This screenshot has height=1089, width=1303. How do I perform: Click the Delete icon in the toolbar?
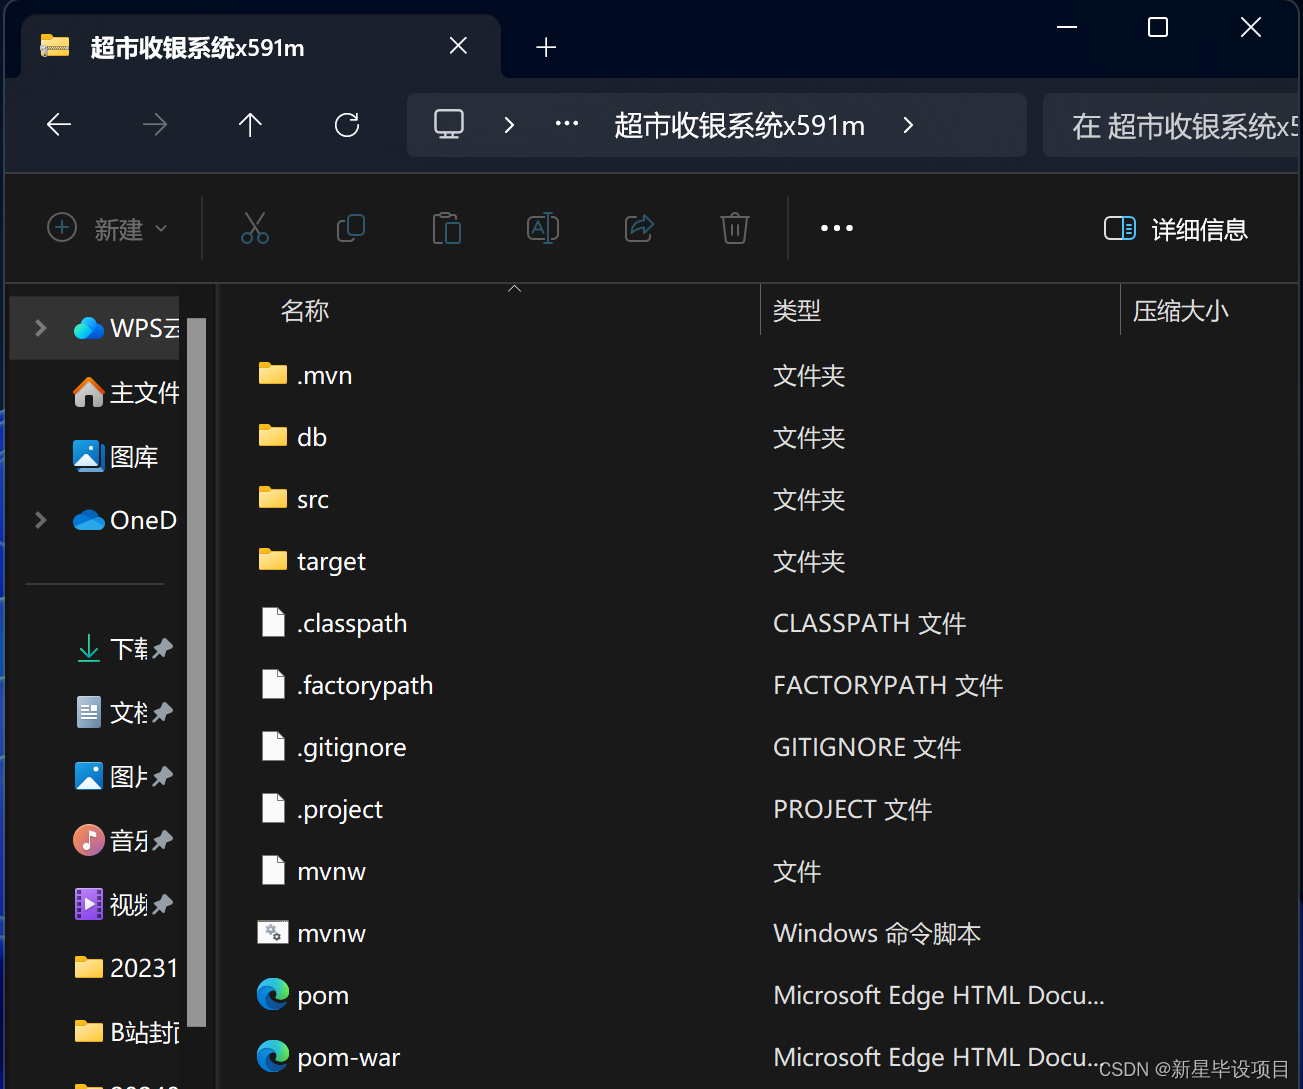click(x=735, y=228)
